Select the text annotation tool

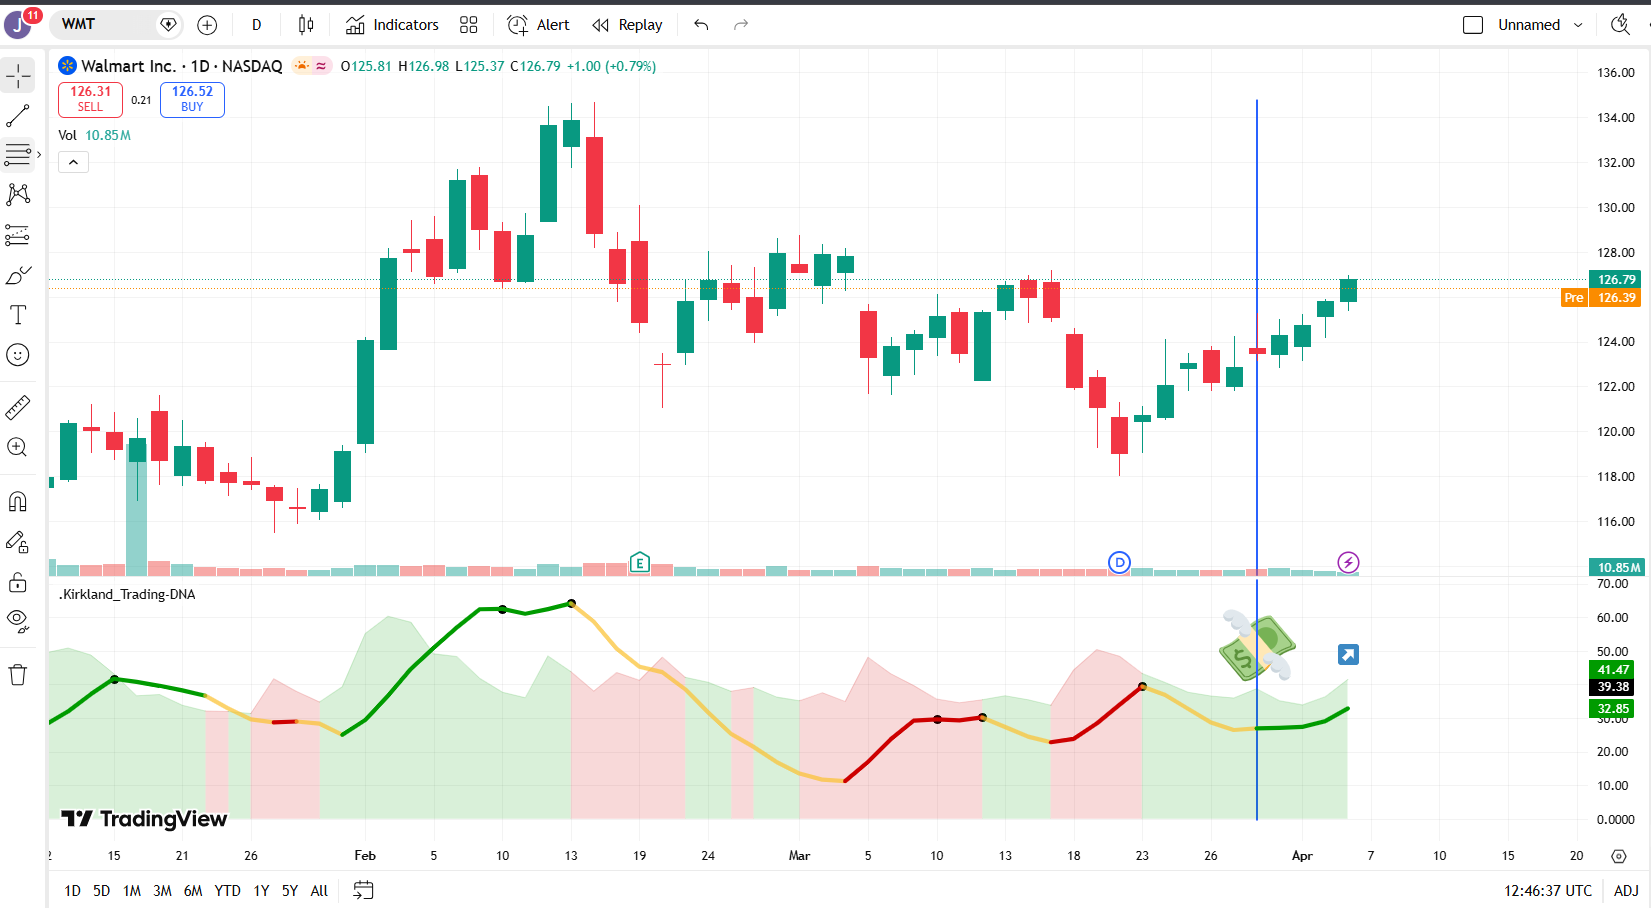pyautogui.click(x=18, y=315)
